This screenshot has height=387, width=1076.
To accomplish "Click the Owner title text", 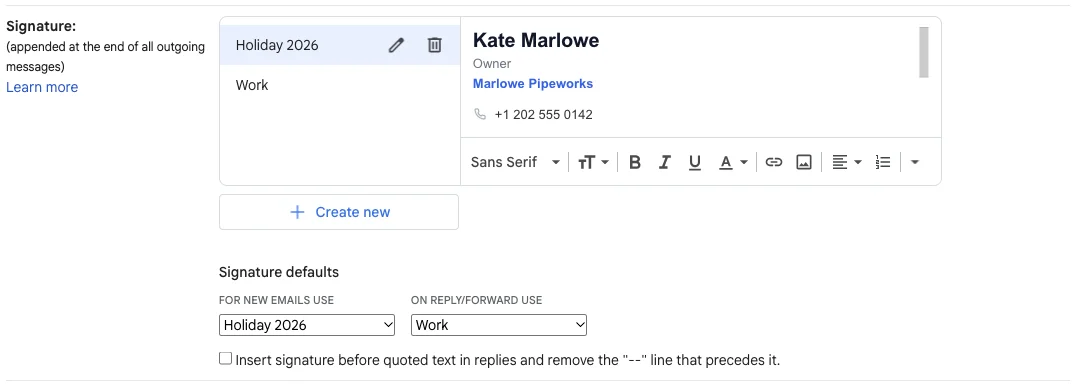I will pos(492,64).
